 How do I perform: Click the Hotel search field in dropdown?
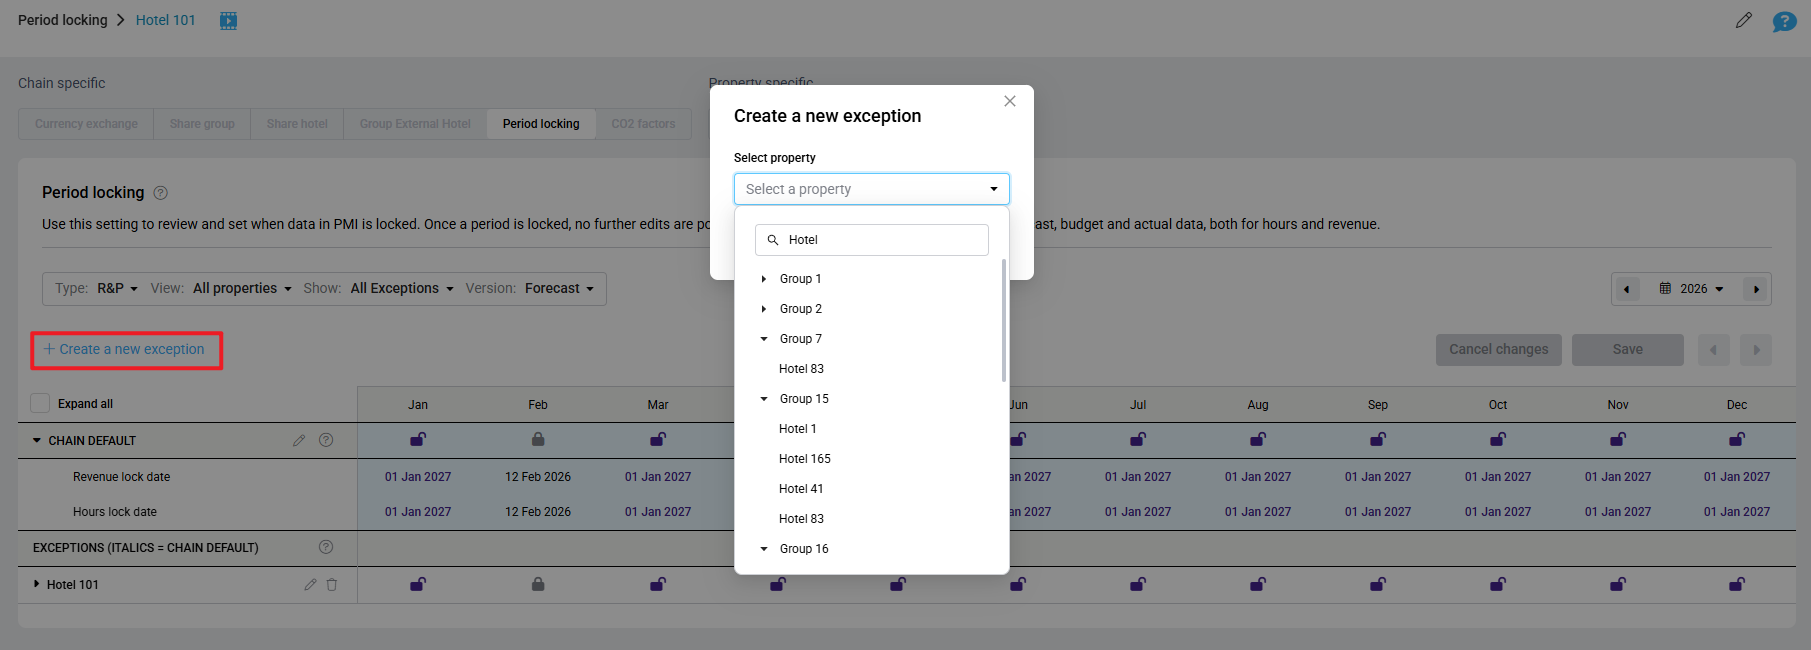click(880, 240)
